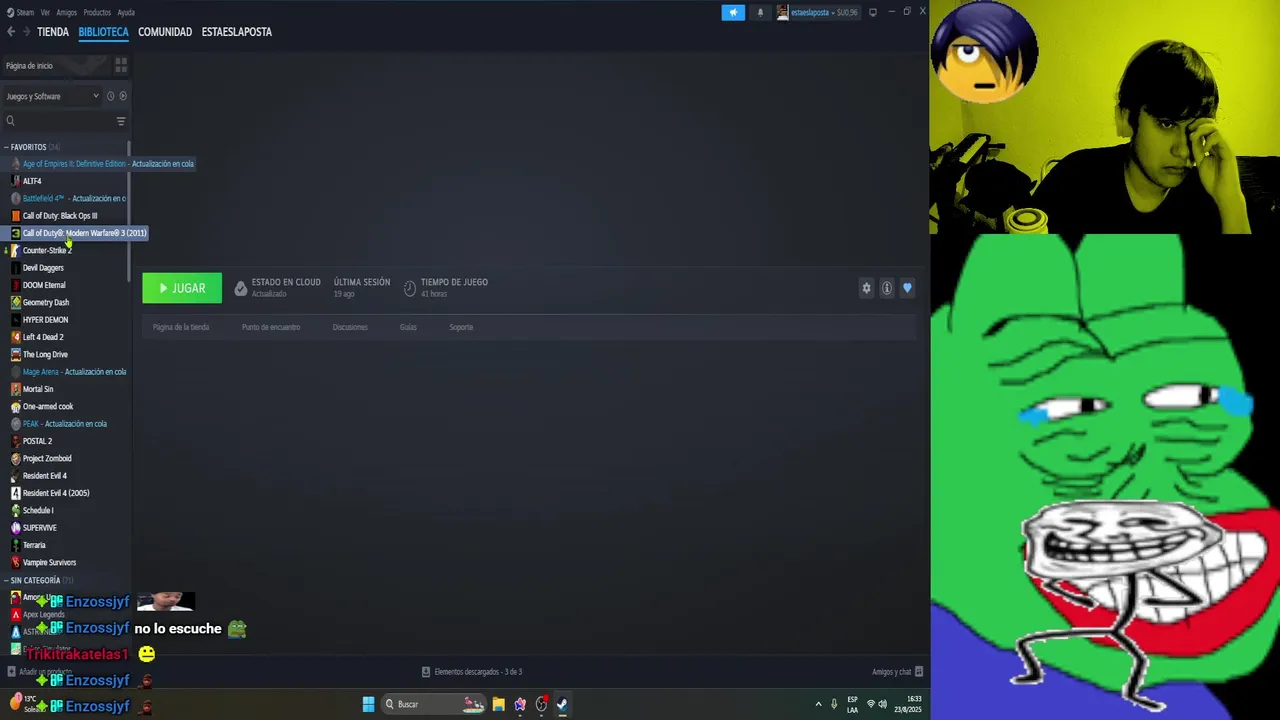
Task: Toggle favorite heart for this game
Action: 907,288
